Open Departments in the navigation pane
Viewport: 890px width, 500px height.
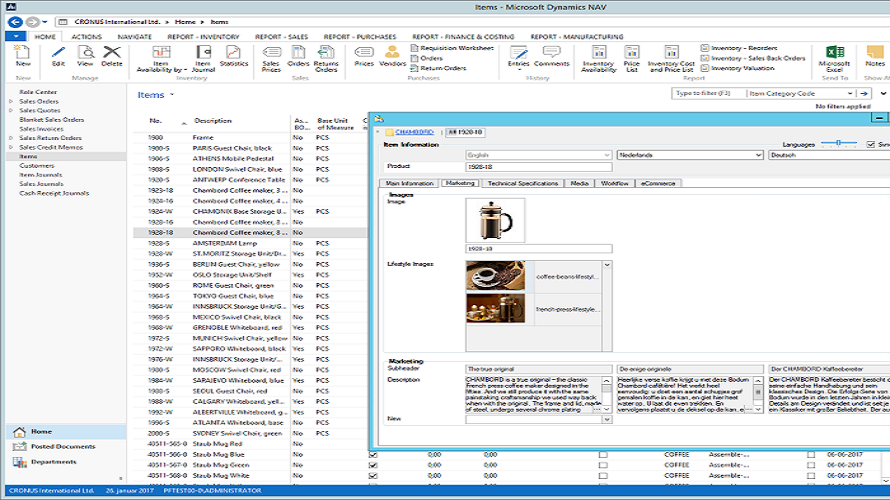[52, 462]
